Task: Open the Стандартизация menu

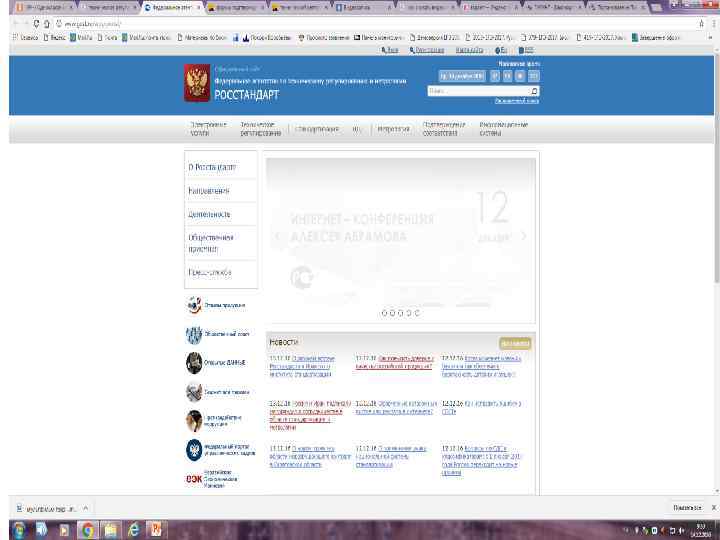Action: pyautogui.click(x=318, y=129)
